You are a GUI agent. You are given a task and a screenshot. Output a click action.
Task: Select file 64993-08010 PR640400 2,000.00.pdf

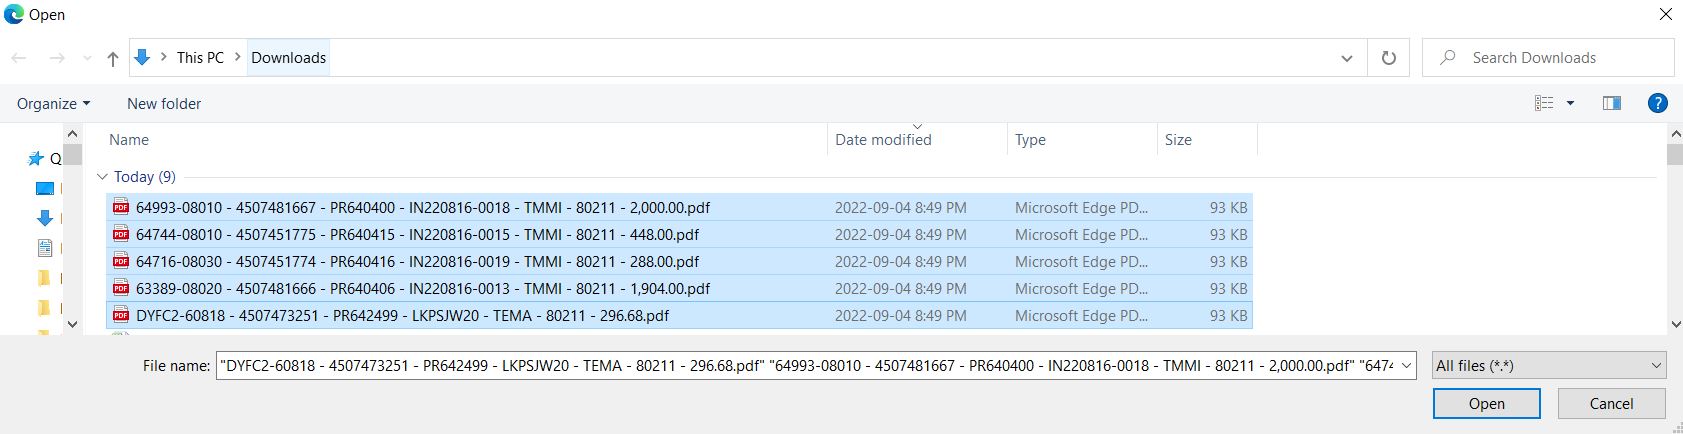pos(680,208)
